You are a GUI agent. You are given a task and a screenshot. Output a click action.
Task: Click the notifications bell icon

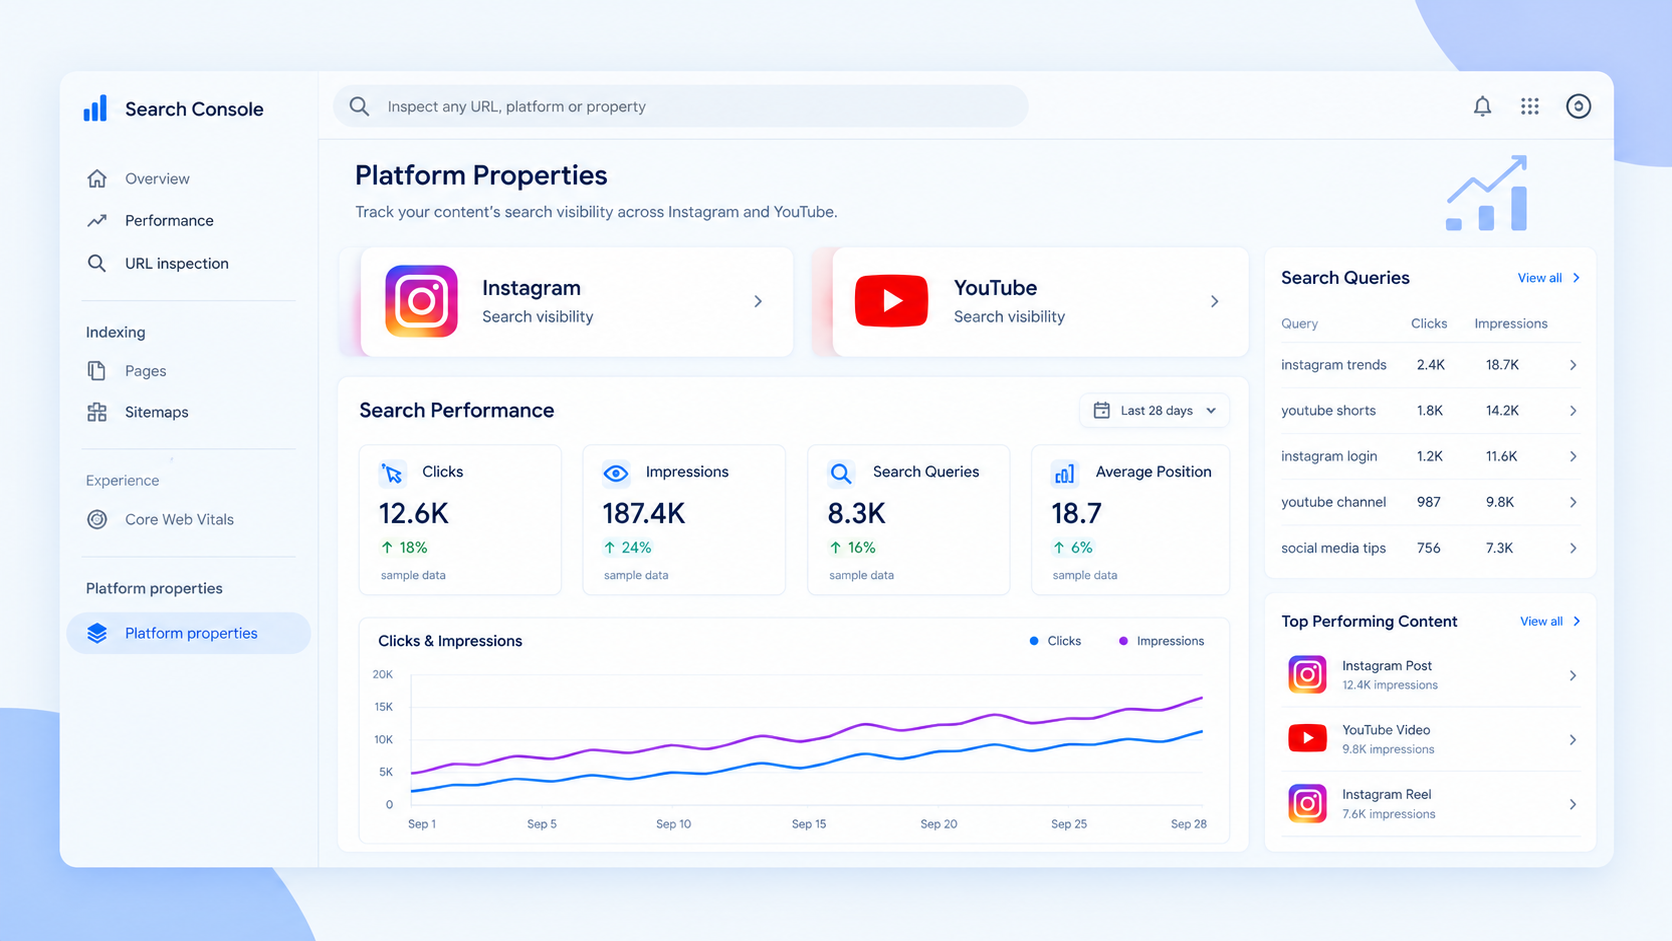point(1482,106)
